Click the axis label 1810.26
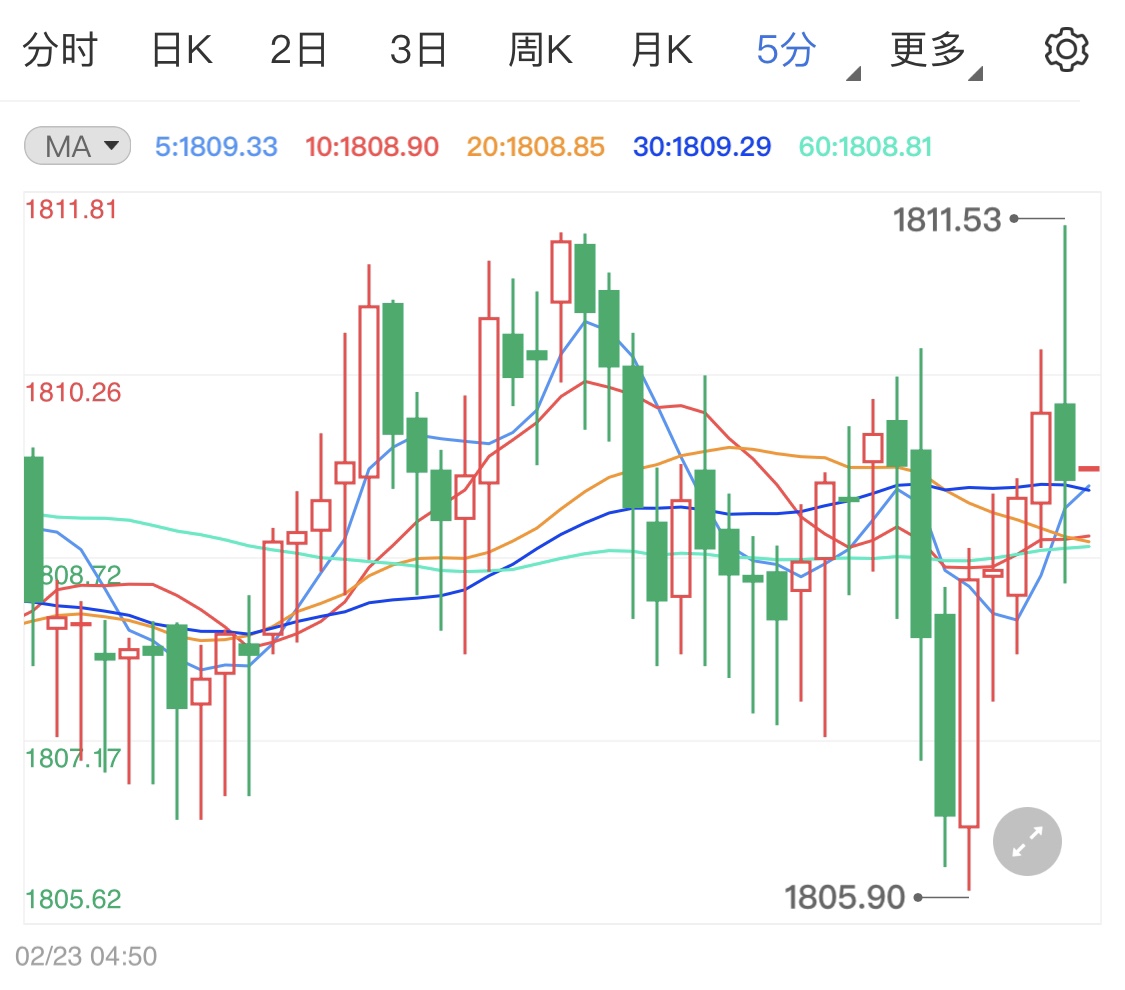 pyautogui.click(x=72, y=392)
